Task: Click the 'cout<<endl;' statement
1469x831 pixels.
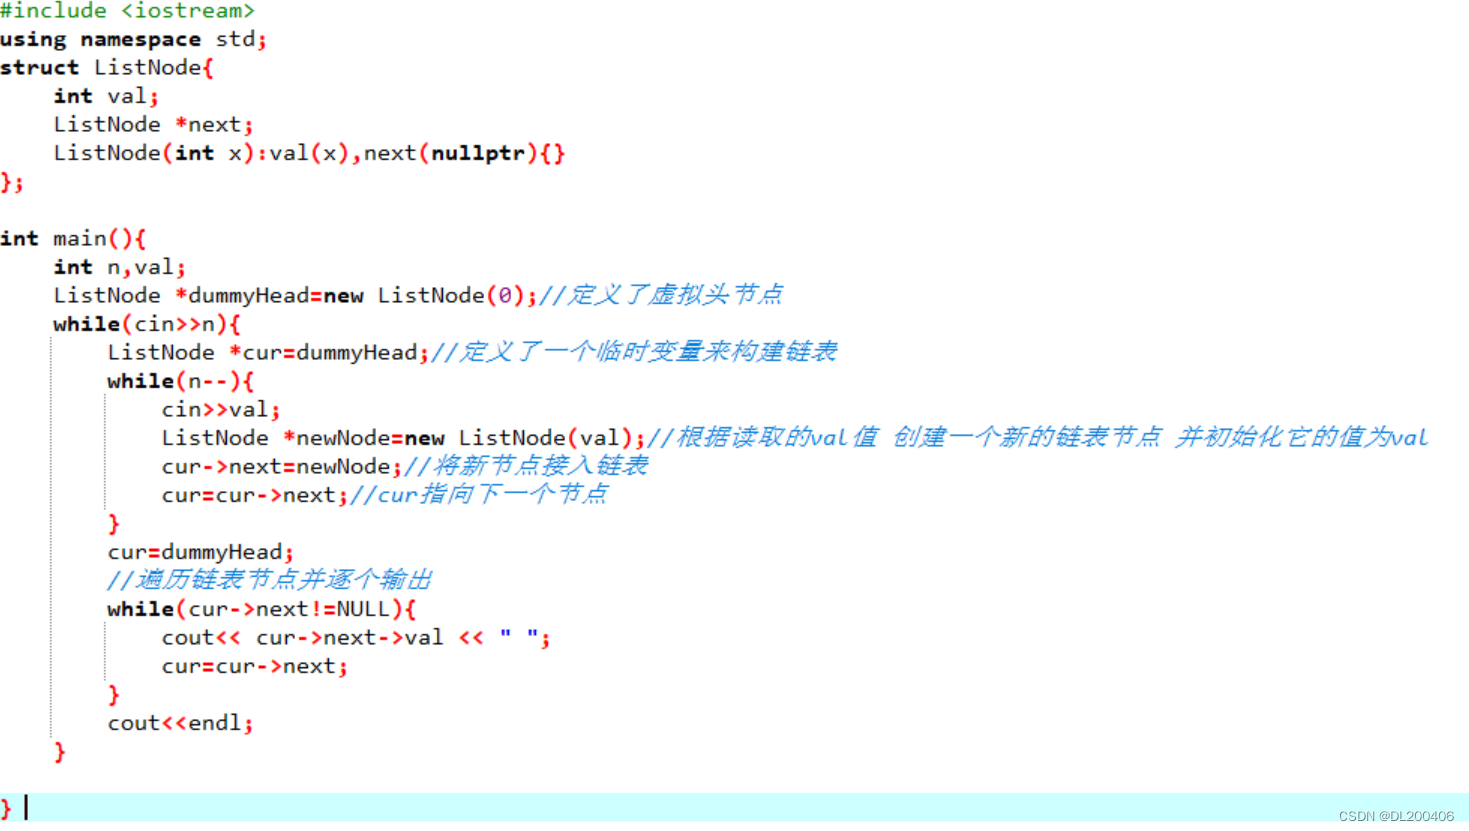Action: click(x=180, y=723)
